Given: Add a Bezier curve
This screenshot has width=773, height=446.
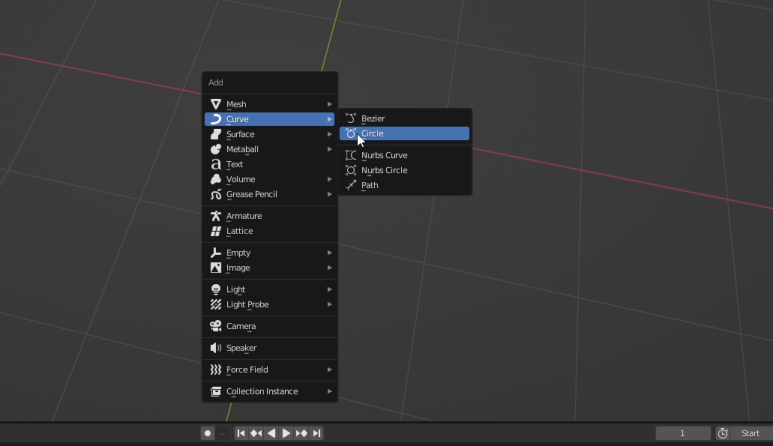Looking at the screenshot, I should (x=404, y=118).
